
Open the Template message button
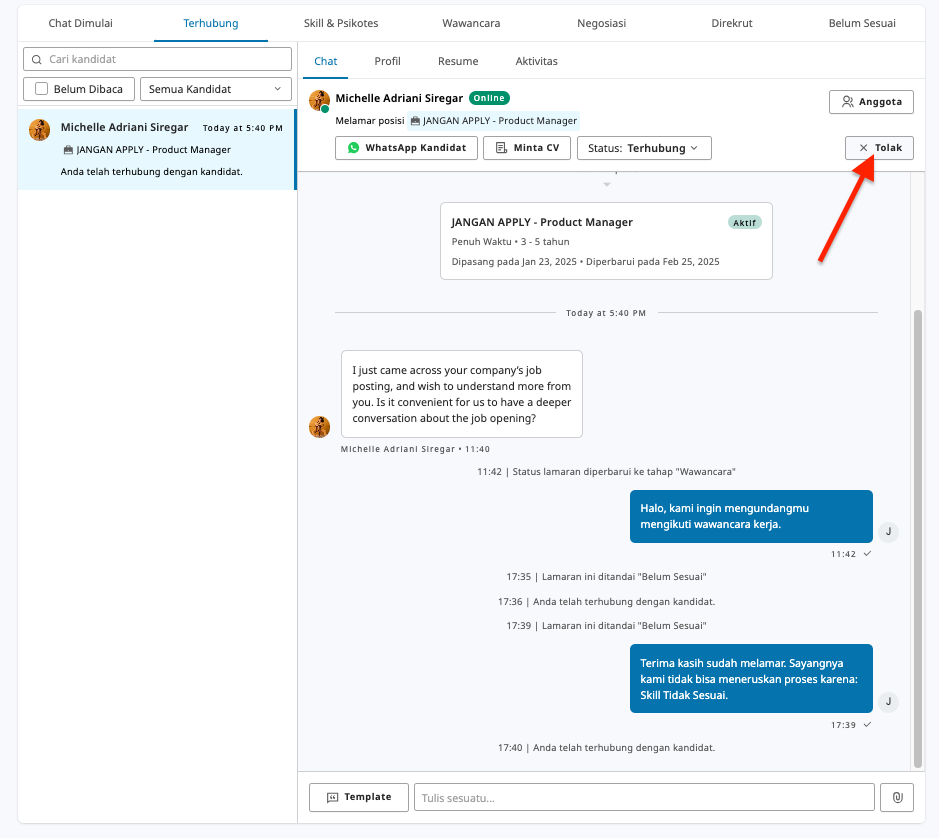359,797
